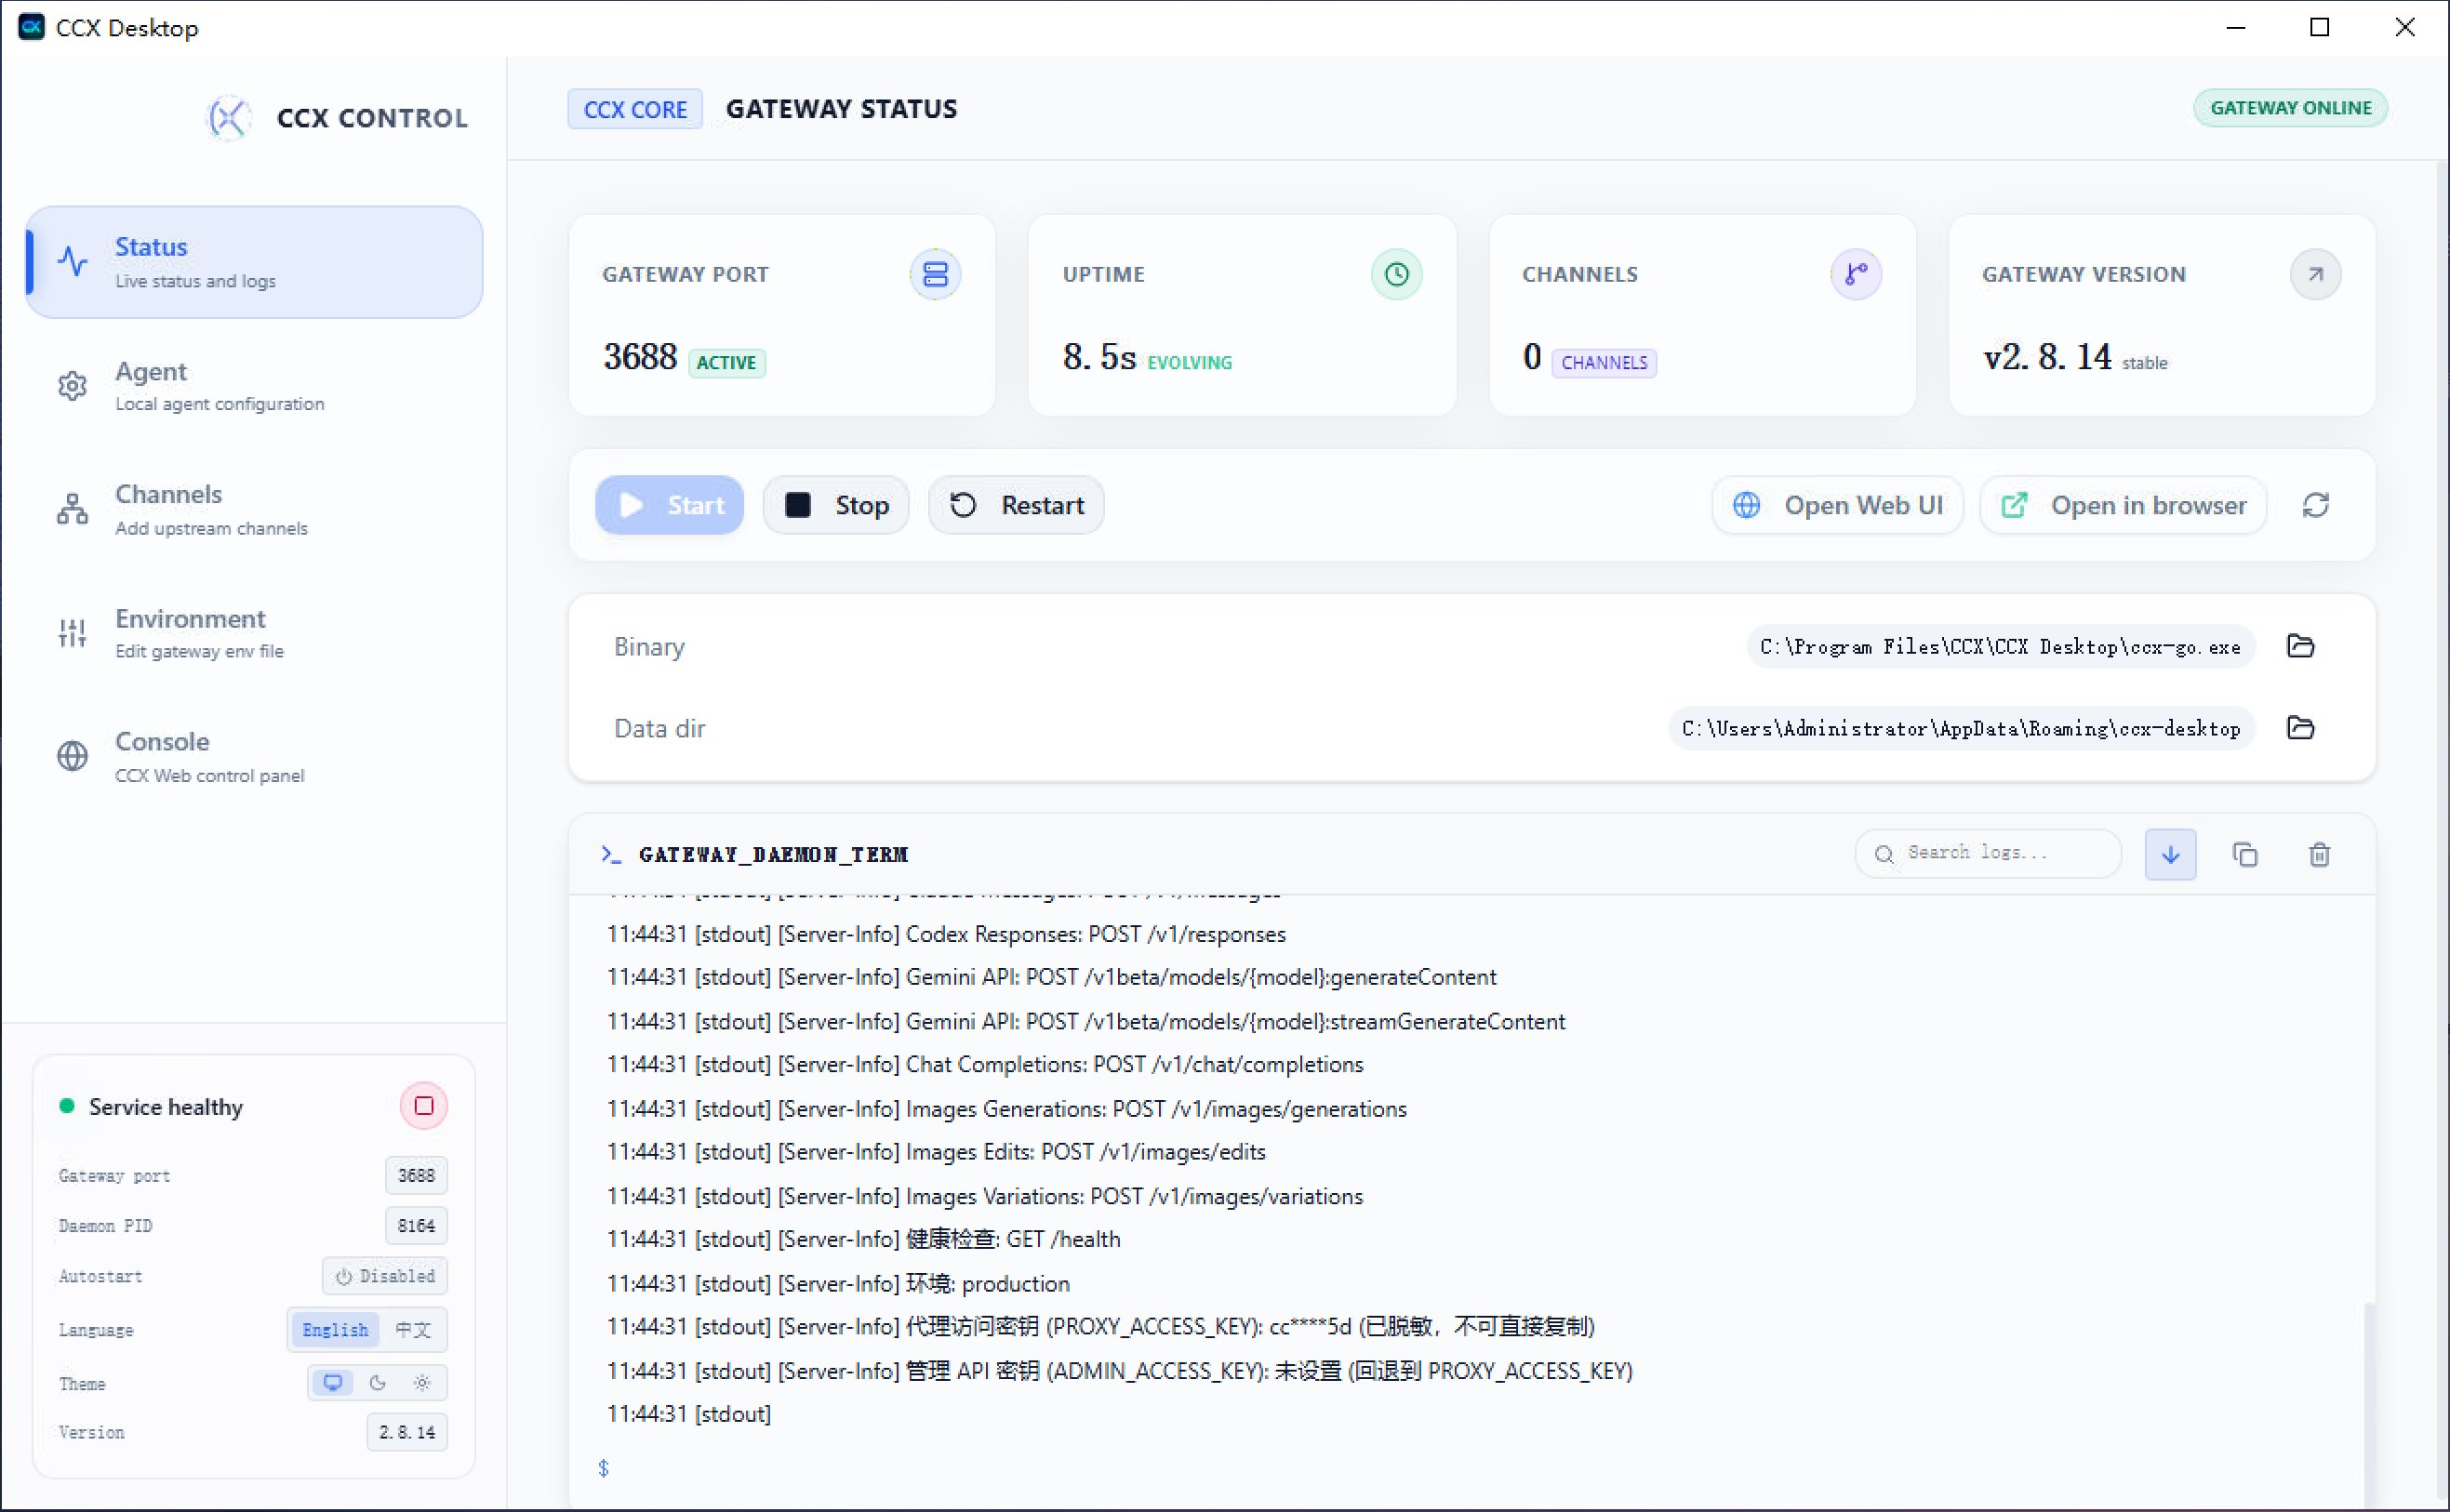
Task: Click the Open Web UI button
Action: tap(1838, 505)
